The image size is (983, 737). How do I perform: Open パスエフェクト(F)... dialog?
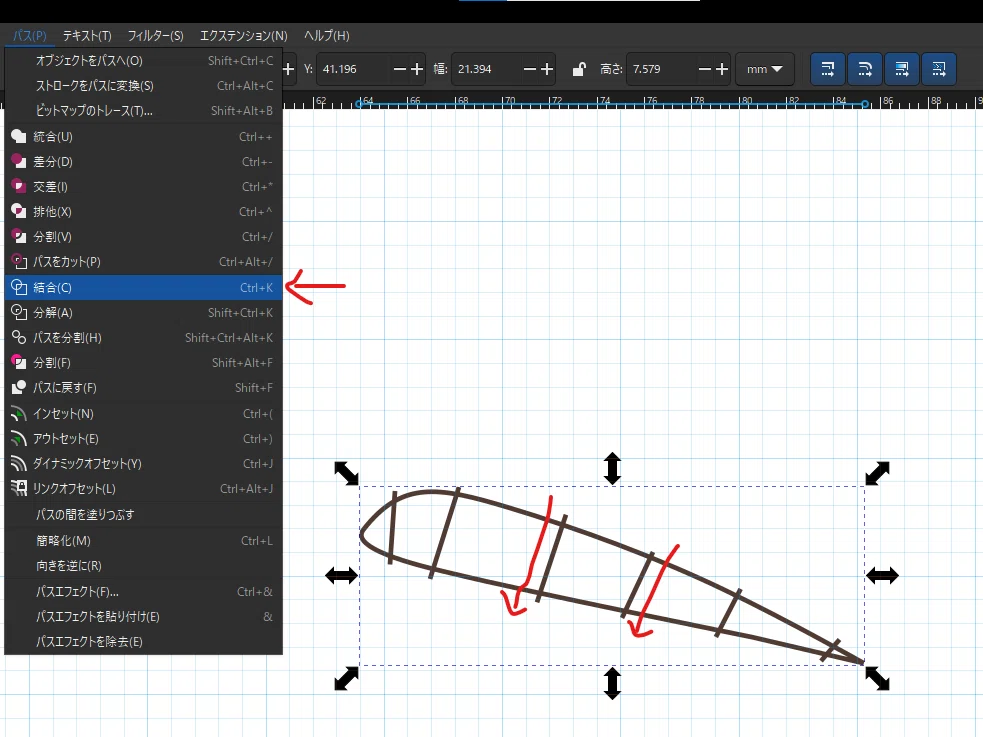tap(144, 592)
